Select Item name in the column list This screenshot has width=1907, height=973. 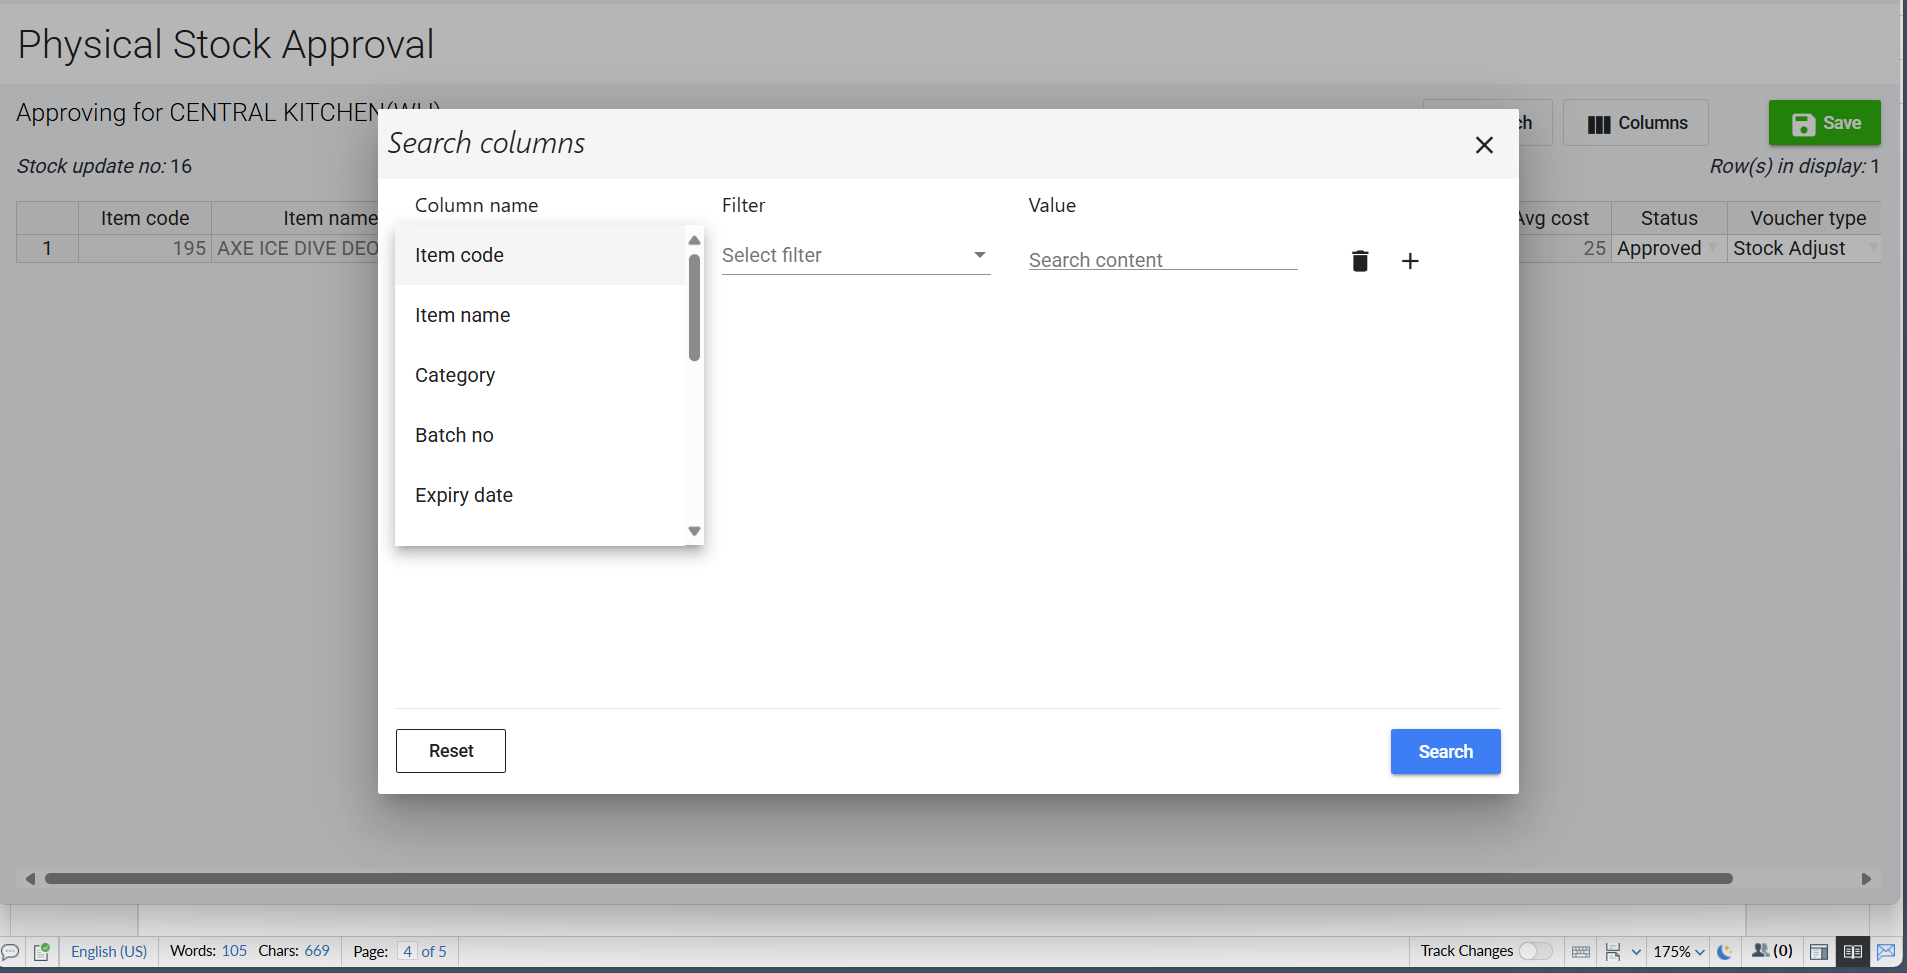pyautogui.click(x=540, y=315)
